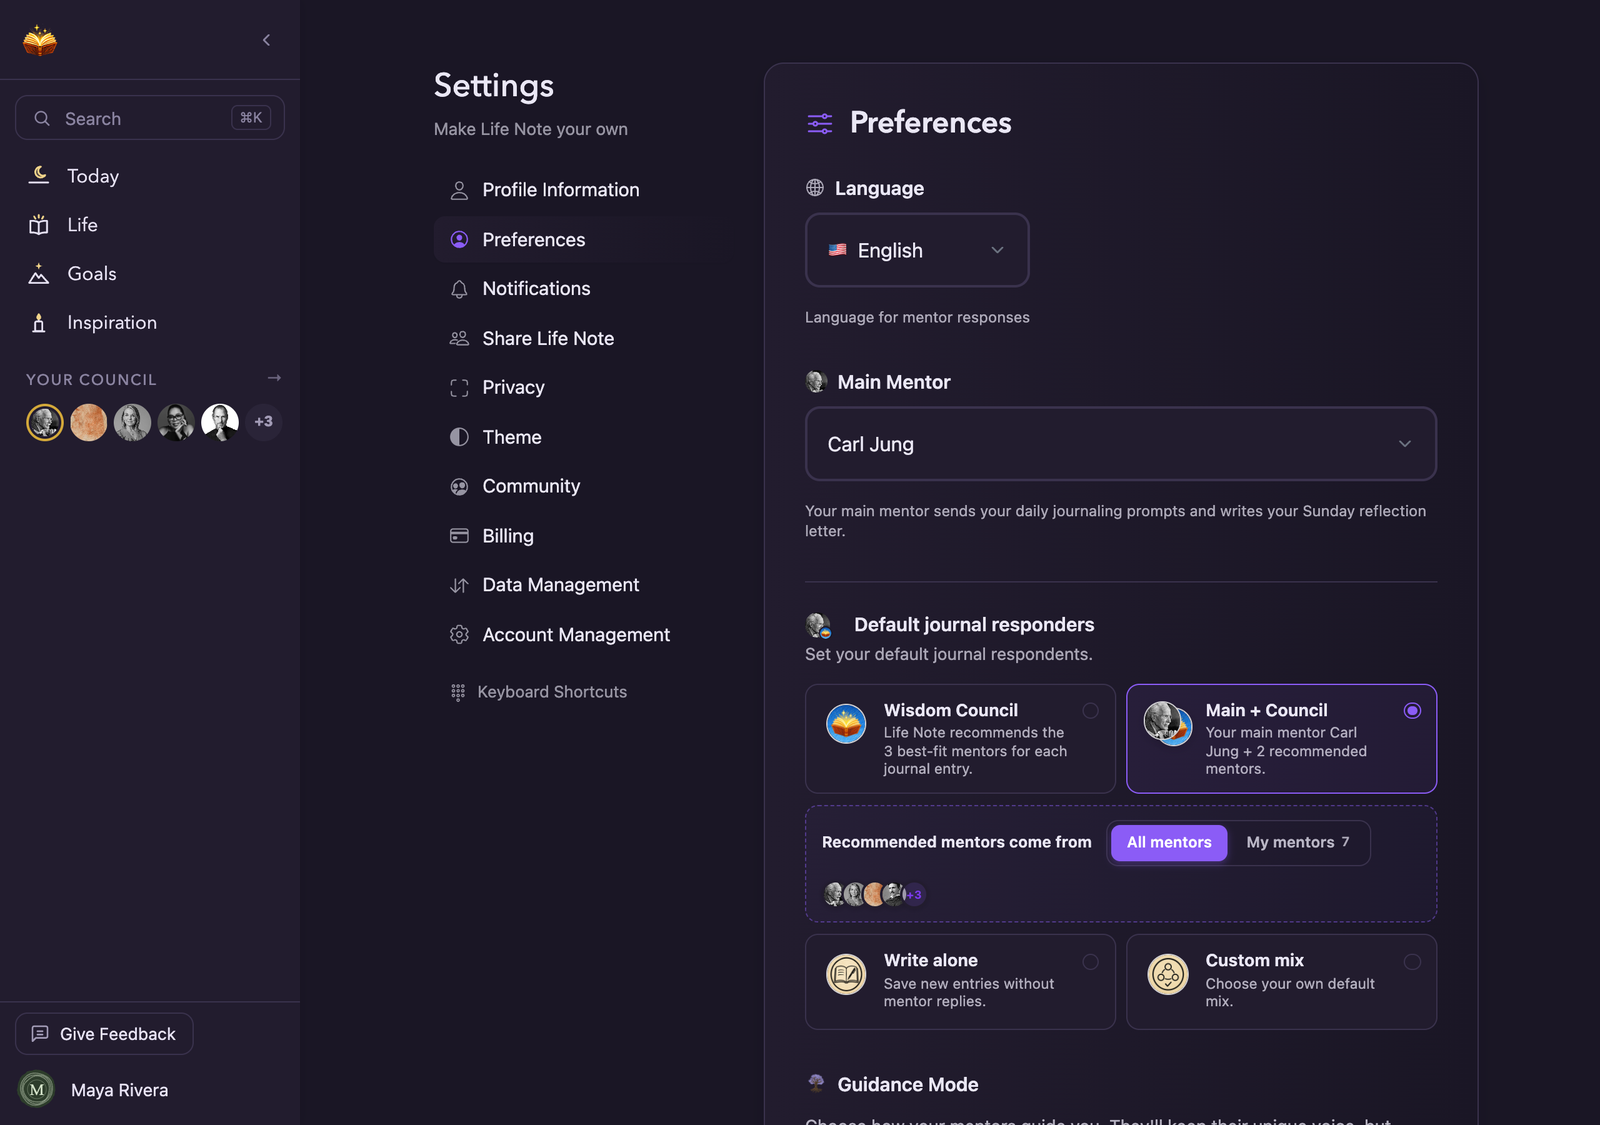The width and height of the screenshot is (1600, 1125).
Task: Open the Maya Rivera account avatar
Action: click(37, 1090)
